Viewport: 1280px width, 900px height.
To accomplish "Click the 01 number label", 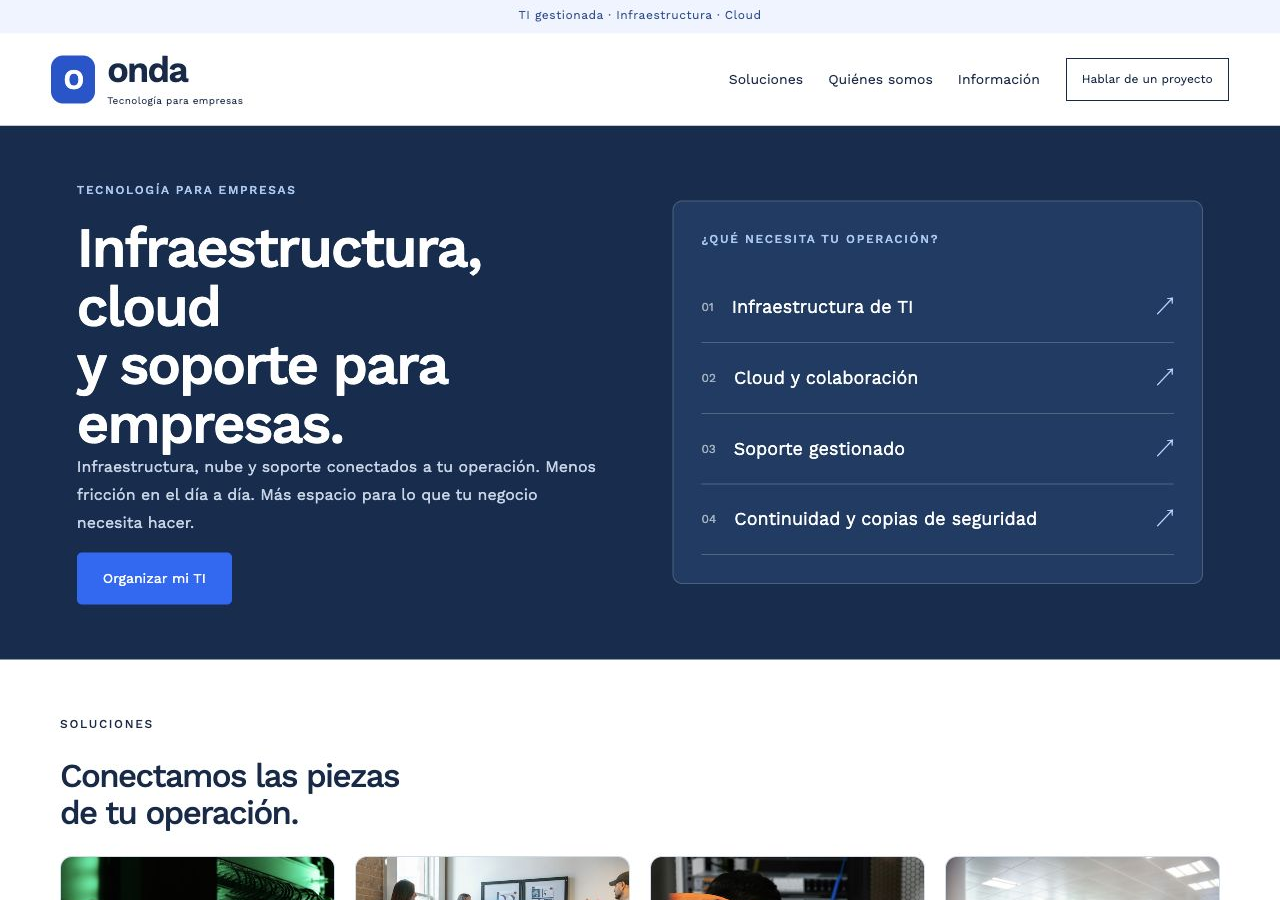I will click(708, 307).
